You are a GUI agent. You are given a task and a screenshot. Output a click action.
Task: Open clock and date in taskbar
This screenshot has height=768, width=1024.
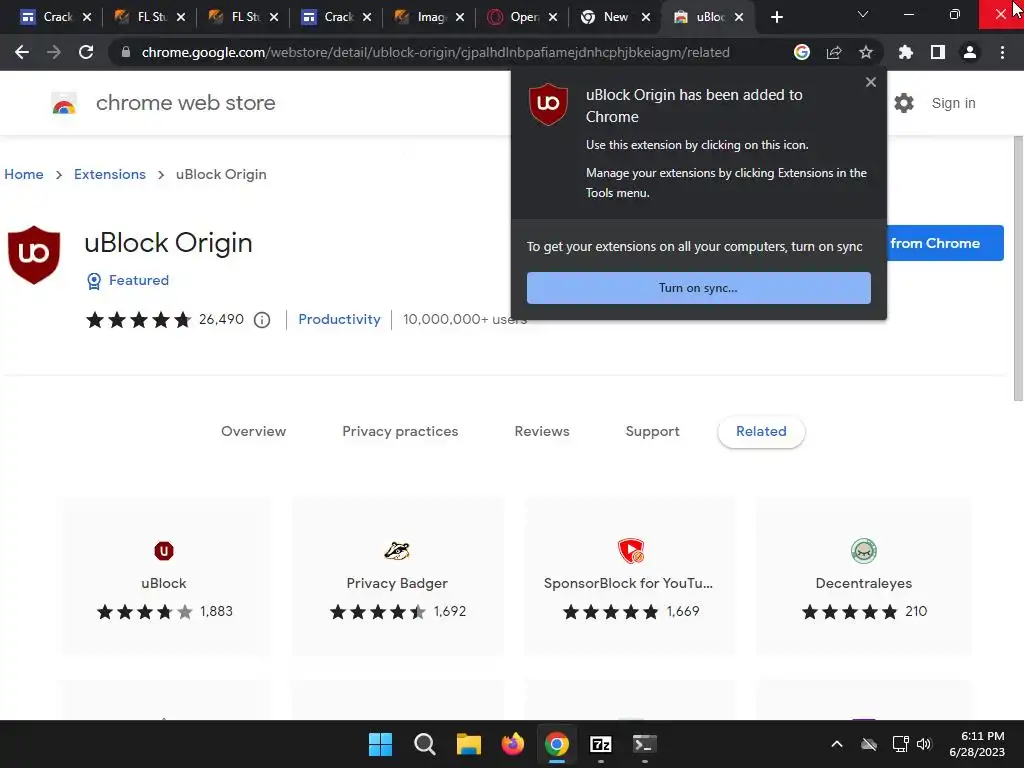[977, 744]
